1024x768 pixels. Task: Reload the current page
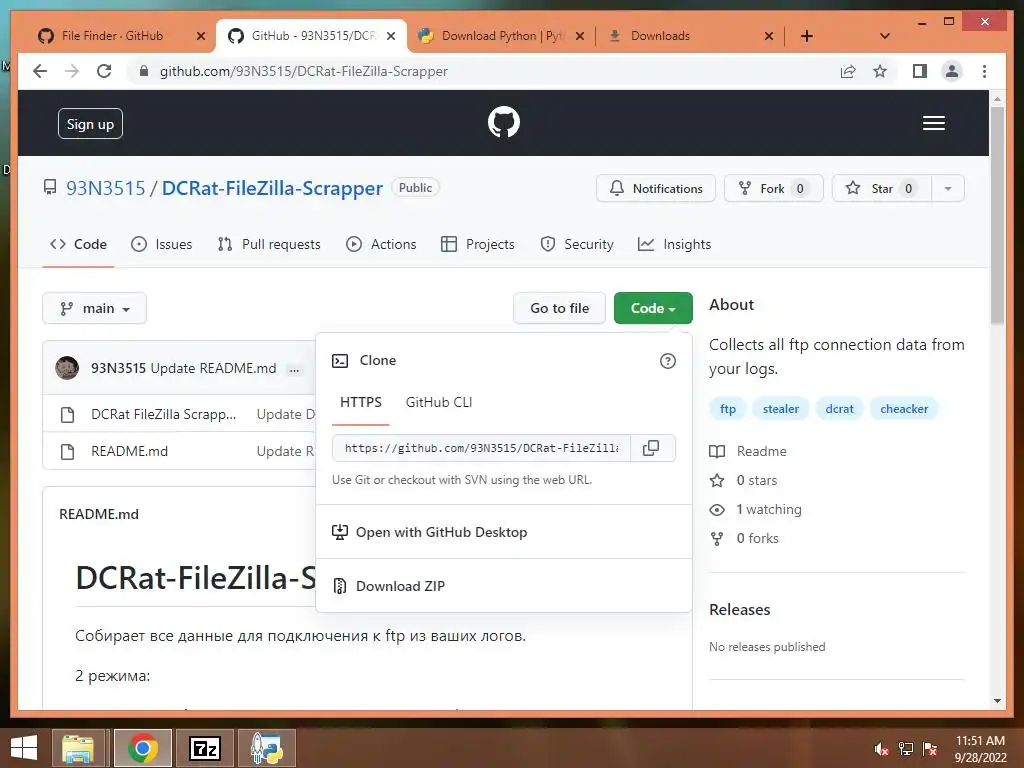[104, 71]
